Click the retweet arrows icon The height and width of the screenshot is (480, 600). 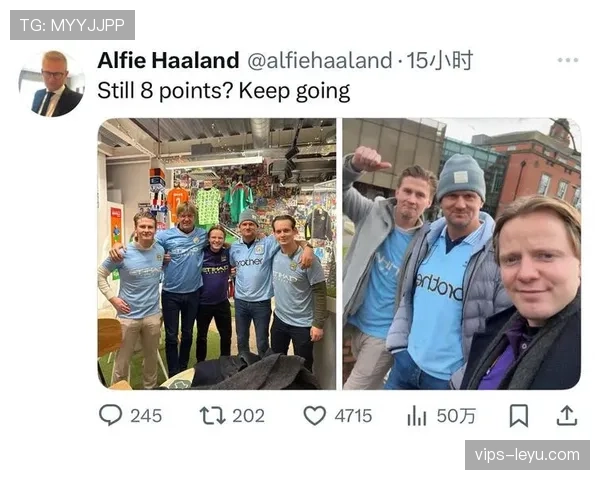pos(212,415)
